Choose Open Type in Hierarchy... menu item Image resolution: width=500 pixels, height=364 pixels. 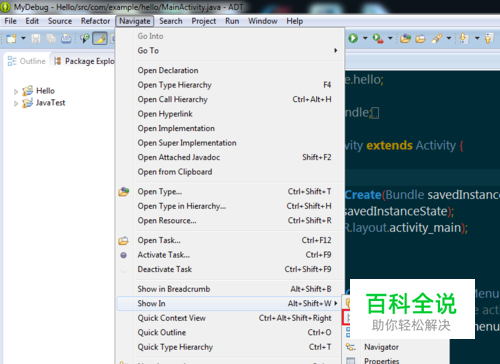click(231, 206)
